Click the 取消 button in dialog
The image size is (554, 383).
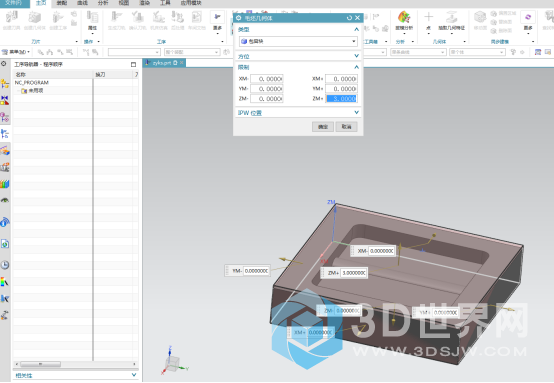[x=347, y=126]
